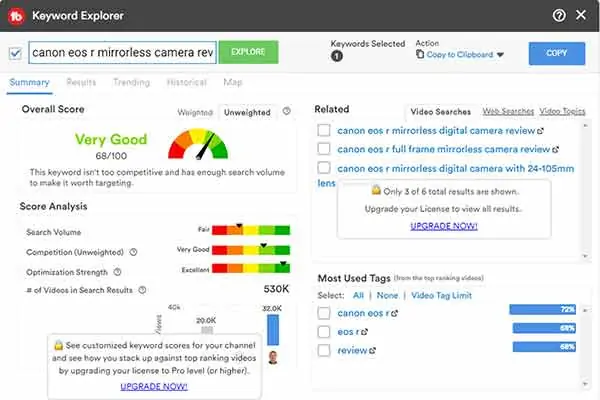
Task: Click the 72% canon eos r usage bar
Action: 543,309
